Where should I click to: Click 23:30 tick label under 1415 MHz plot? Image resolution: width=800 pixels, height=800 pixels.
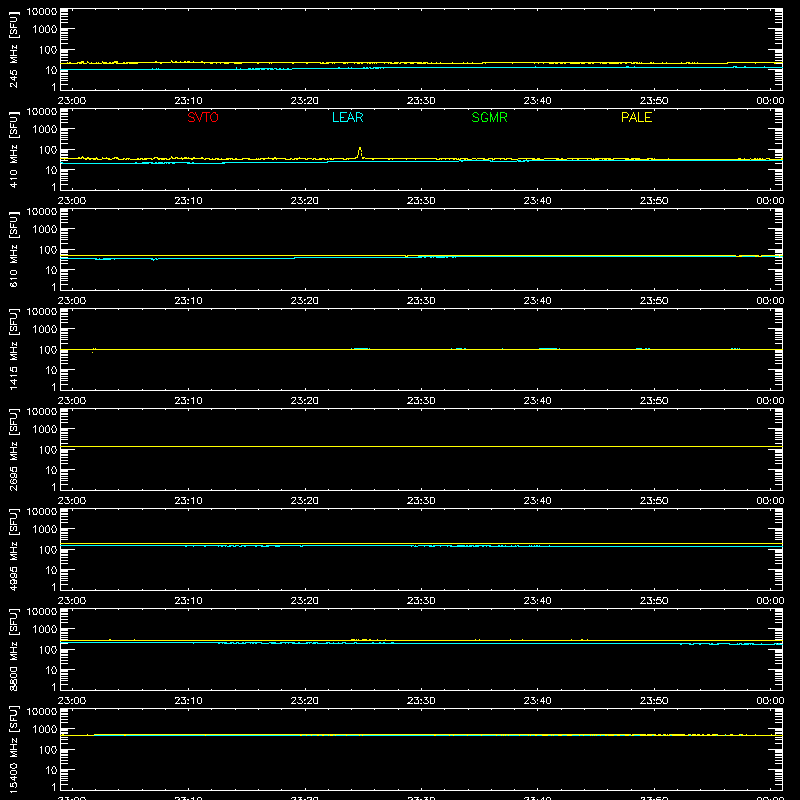pos(421,401)
